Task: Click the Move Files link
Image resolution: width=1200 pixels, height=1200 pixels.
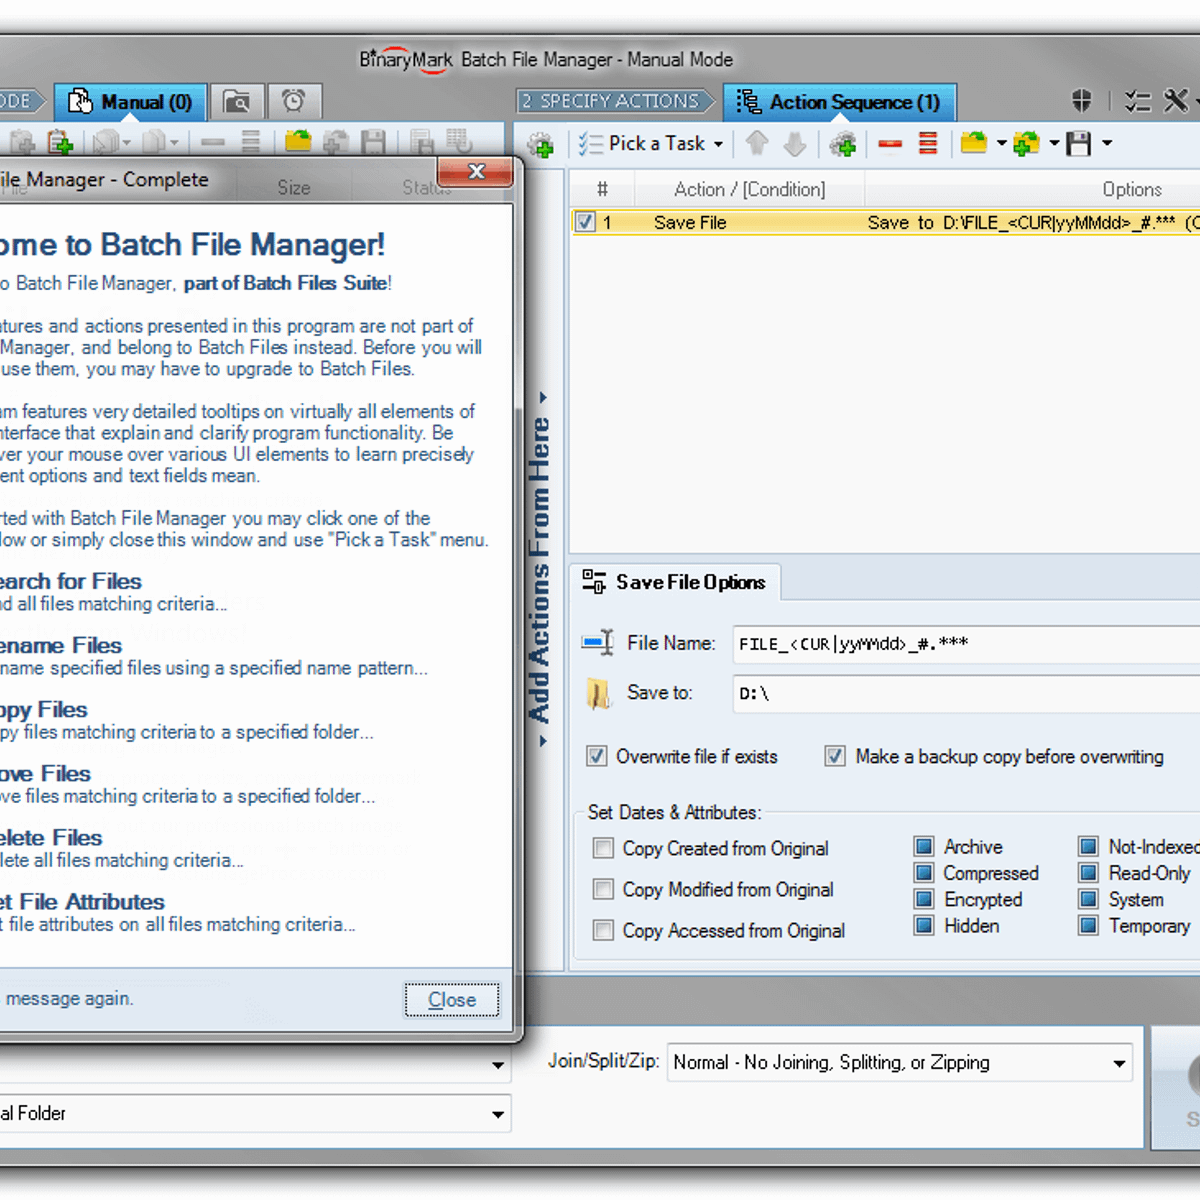Action: (45, 773)
